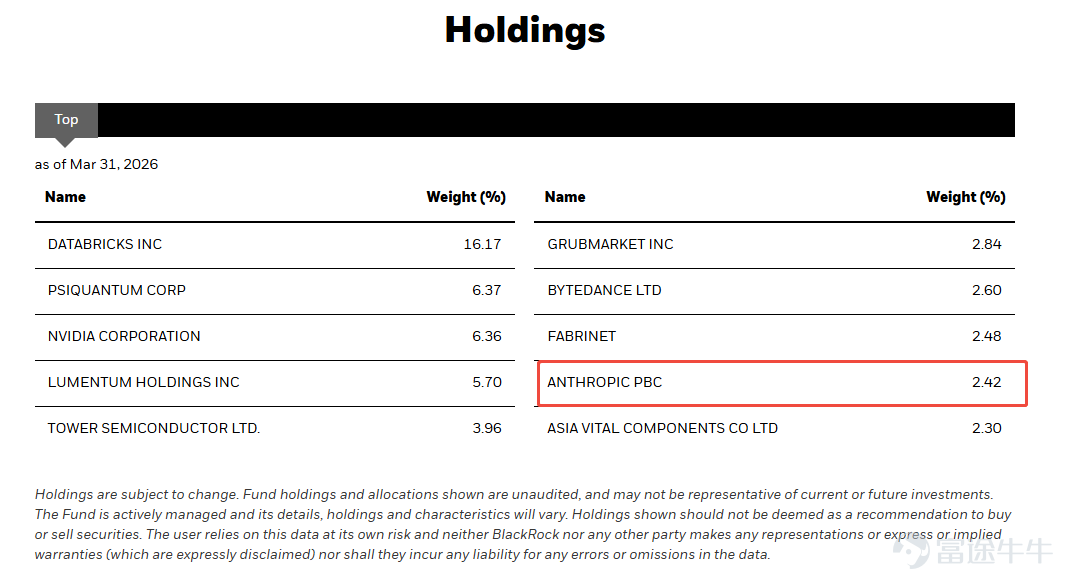Click the right Name column header
The image size is (1073, 587).
[x=565, y=197]
